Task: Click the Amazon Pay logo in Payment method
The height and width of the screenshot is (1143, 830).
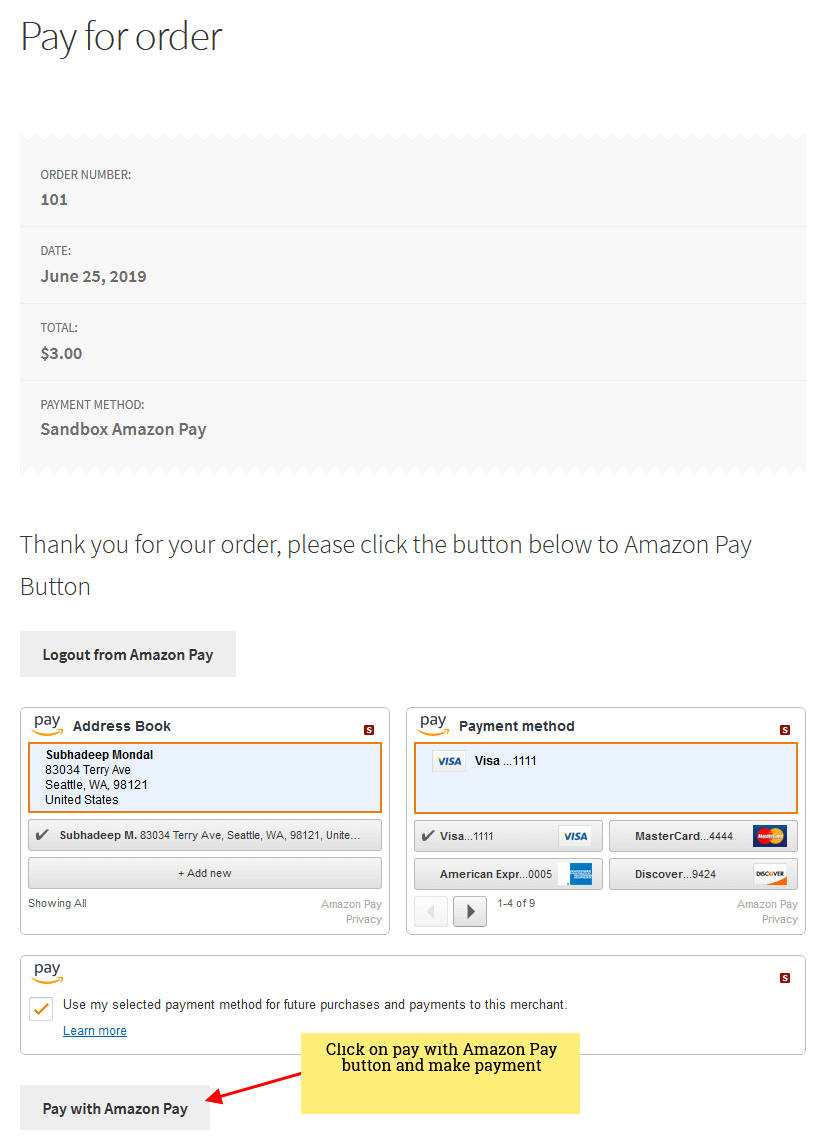Action: (x=433, y=725)
